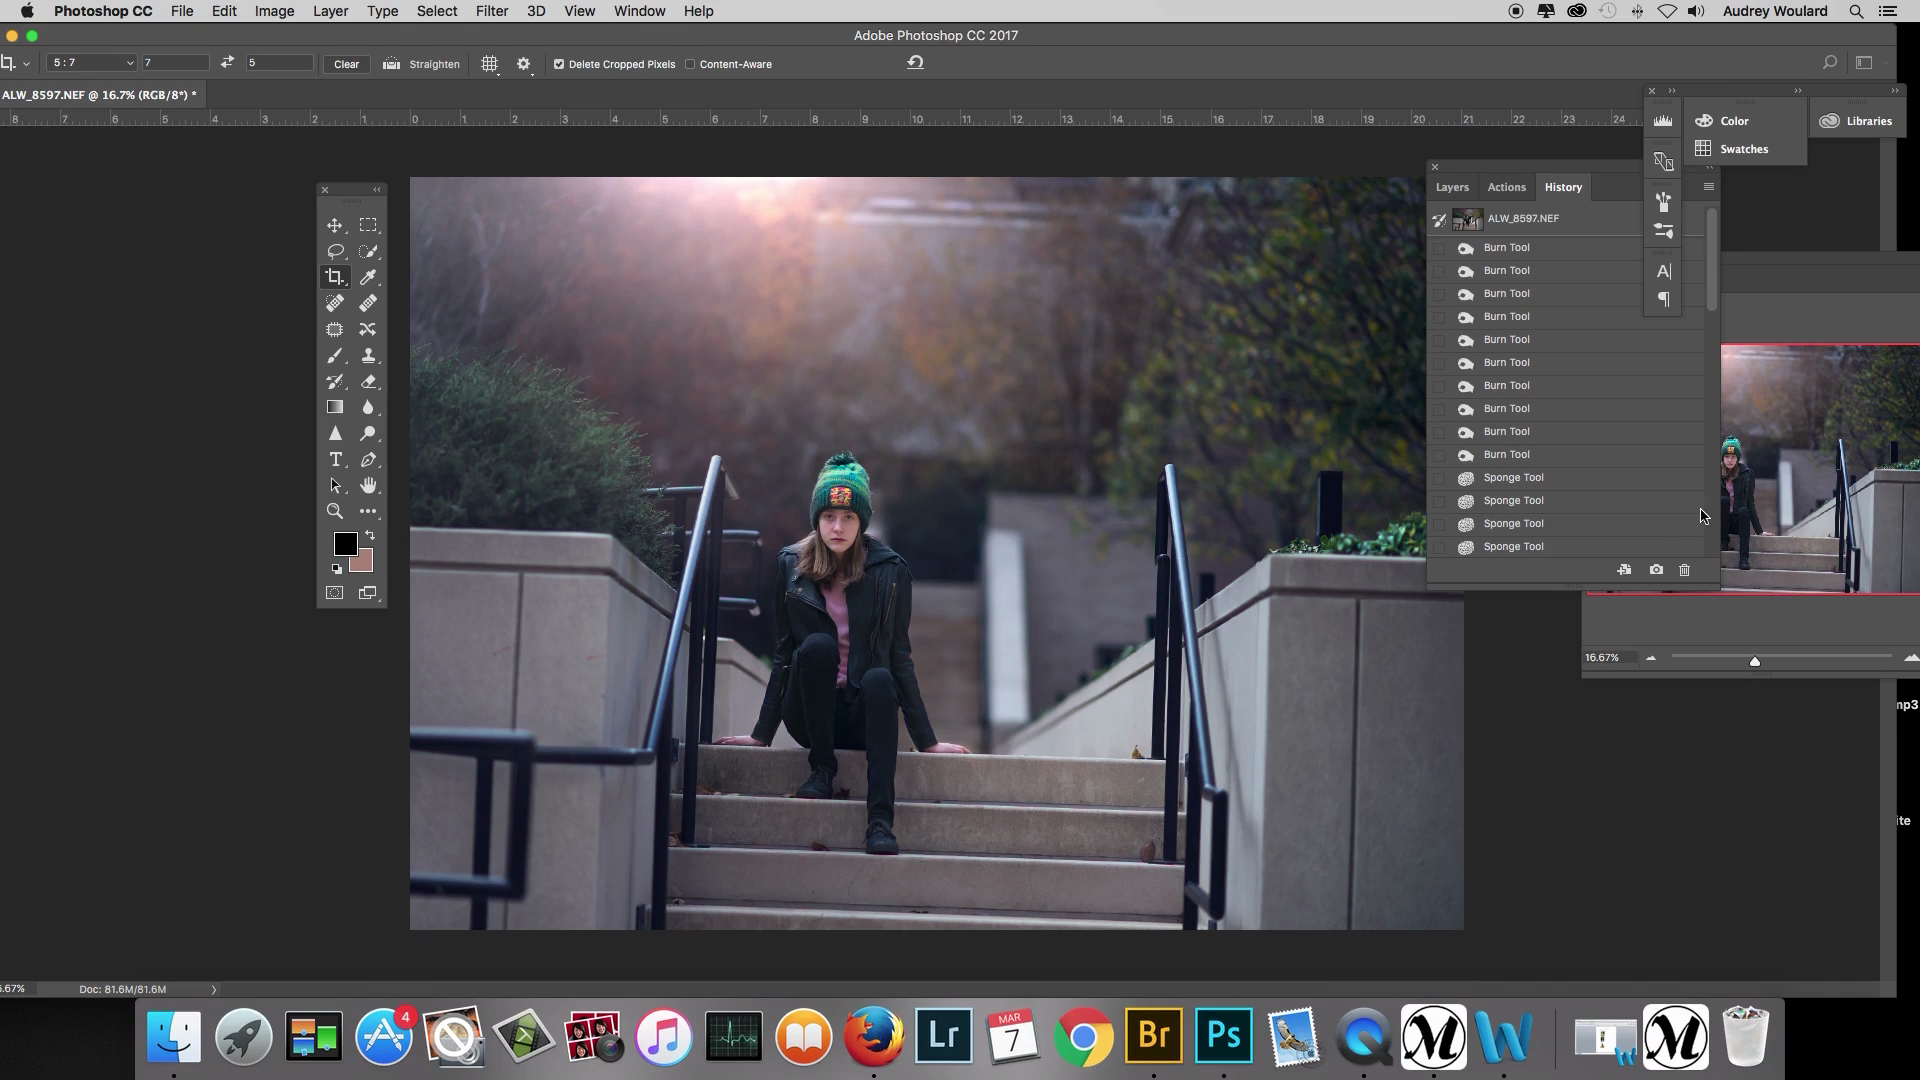
Task: Expand status bar info arrow
Action: point(213,989)
